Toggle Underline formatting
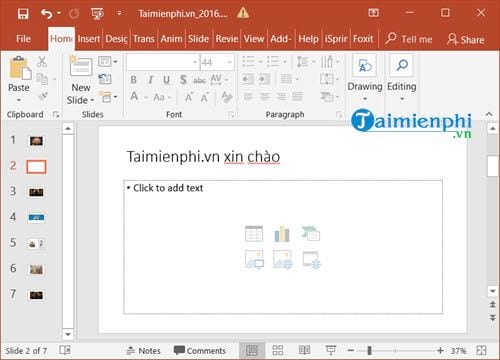 pyautogui.click(x=166, y=80)
